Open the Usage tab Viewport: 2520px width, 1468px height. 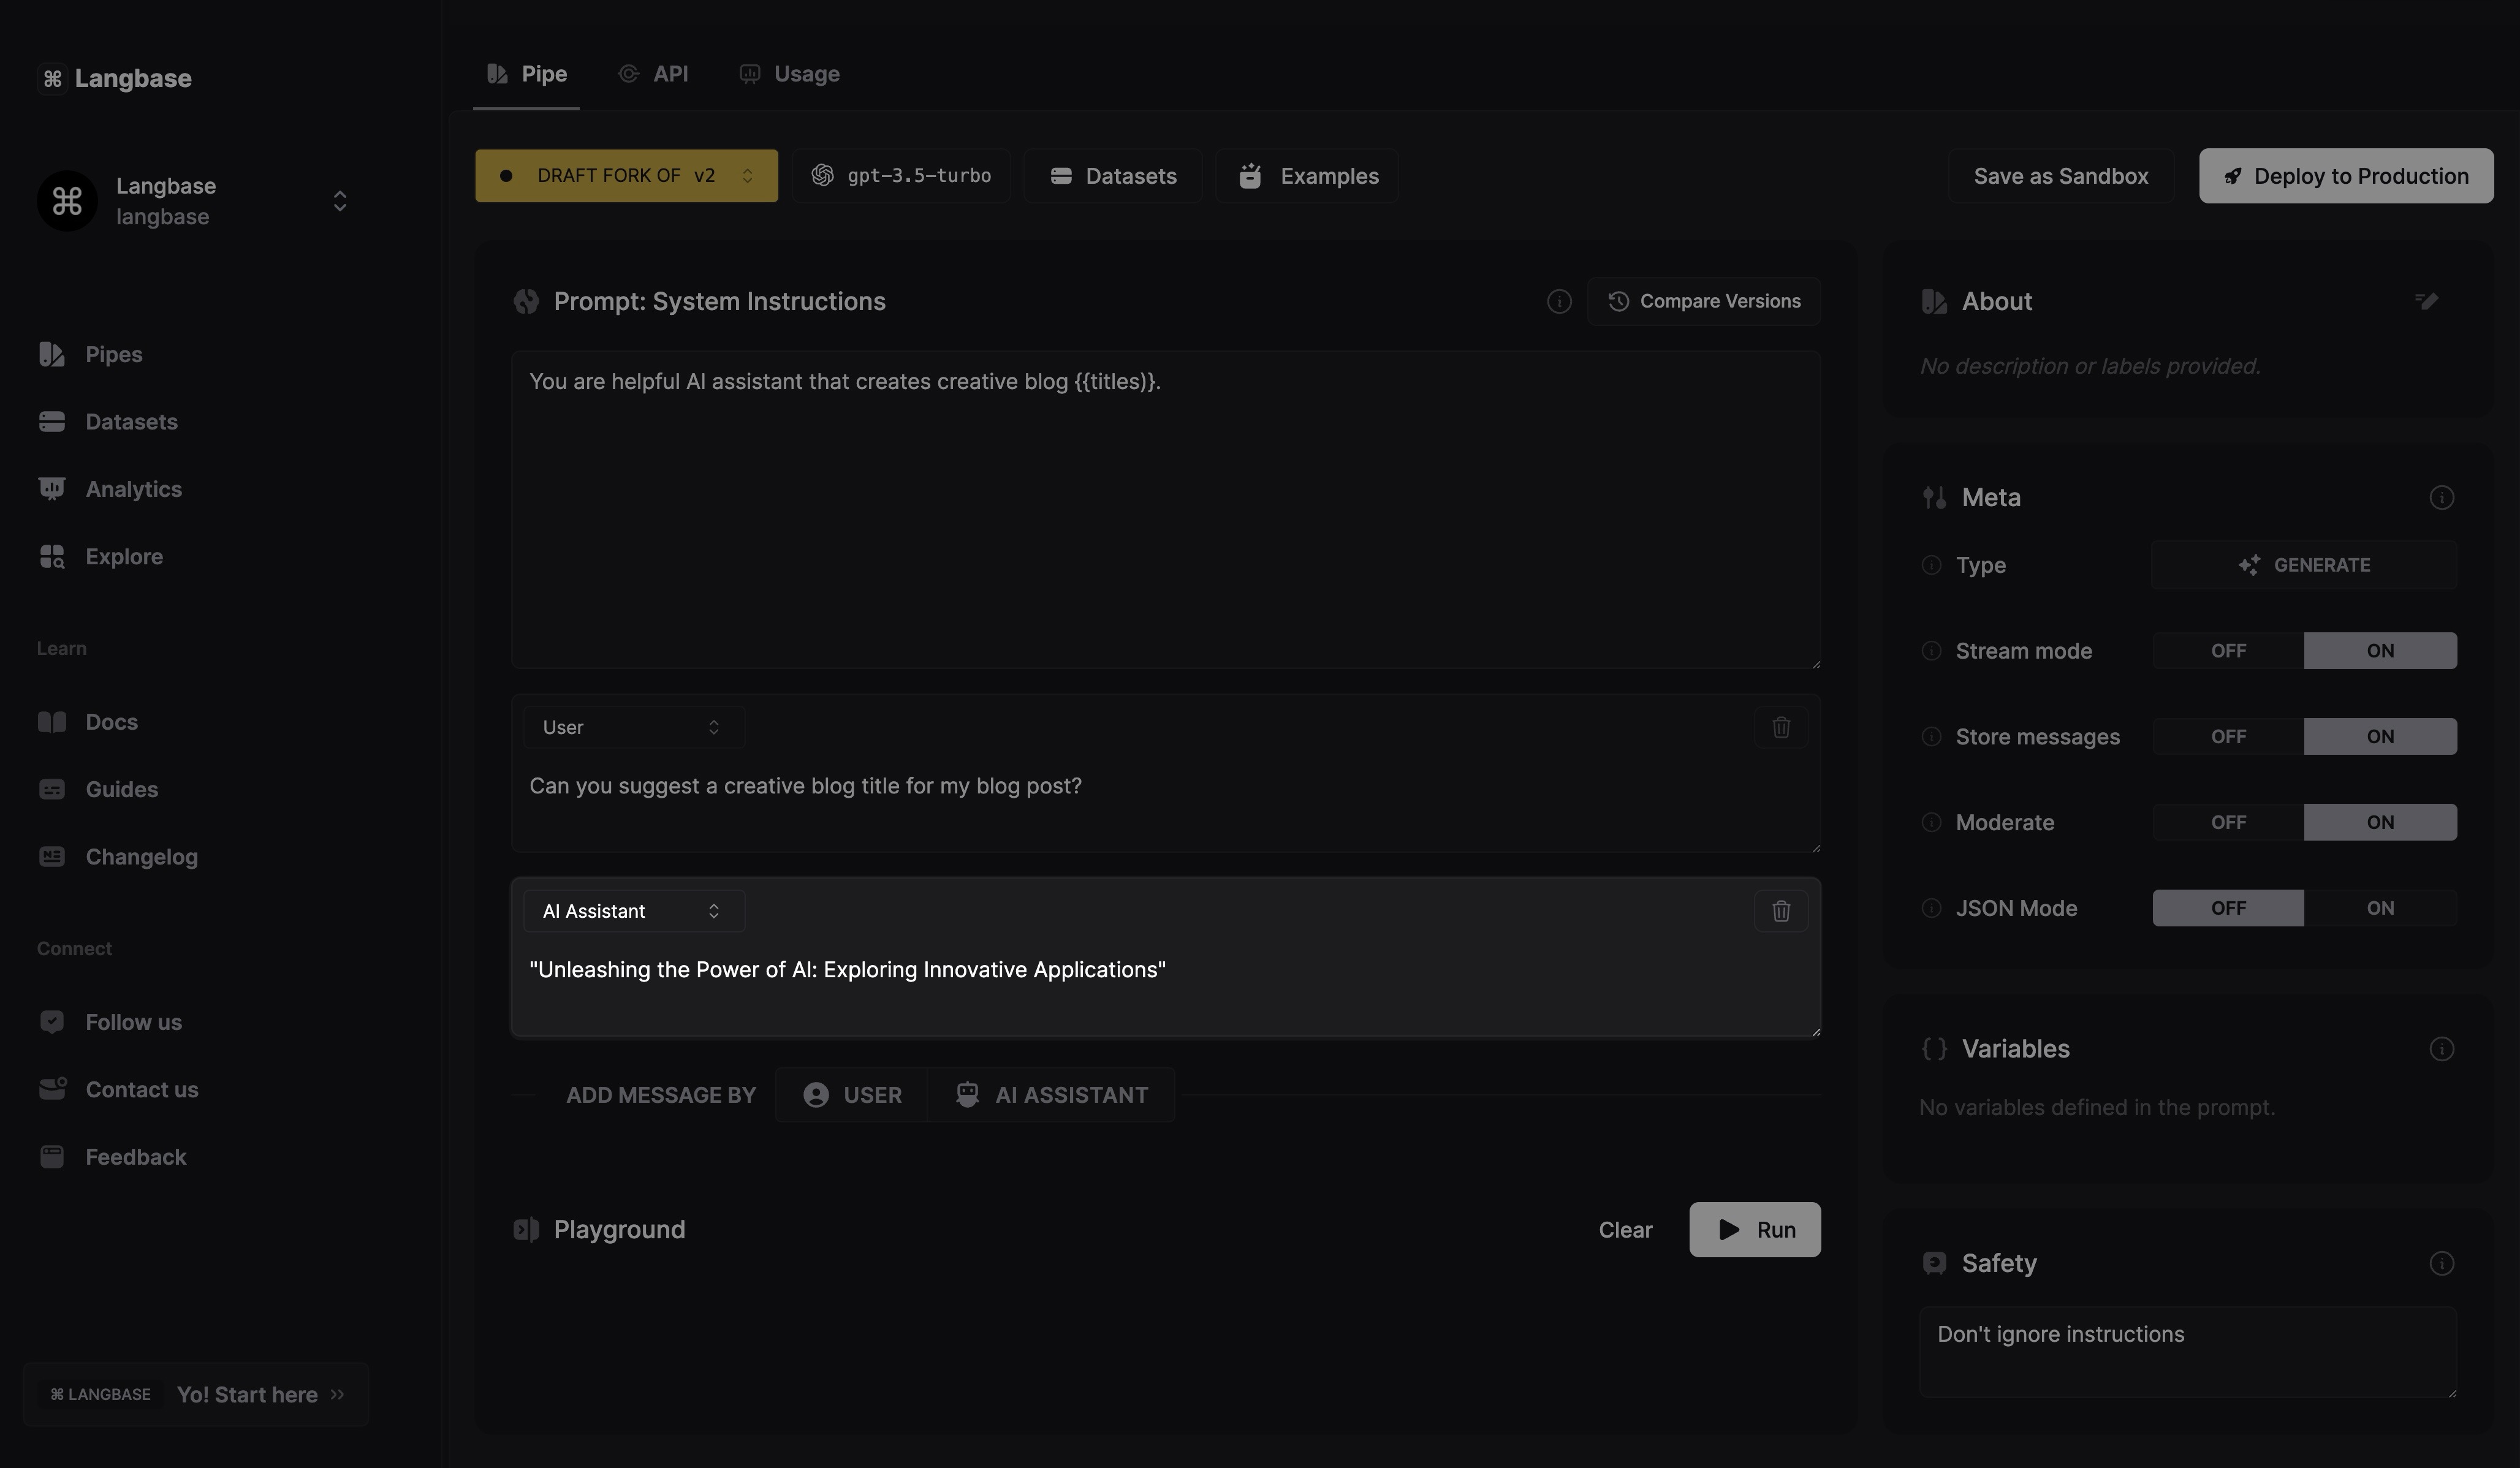[790, 74]
